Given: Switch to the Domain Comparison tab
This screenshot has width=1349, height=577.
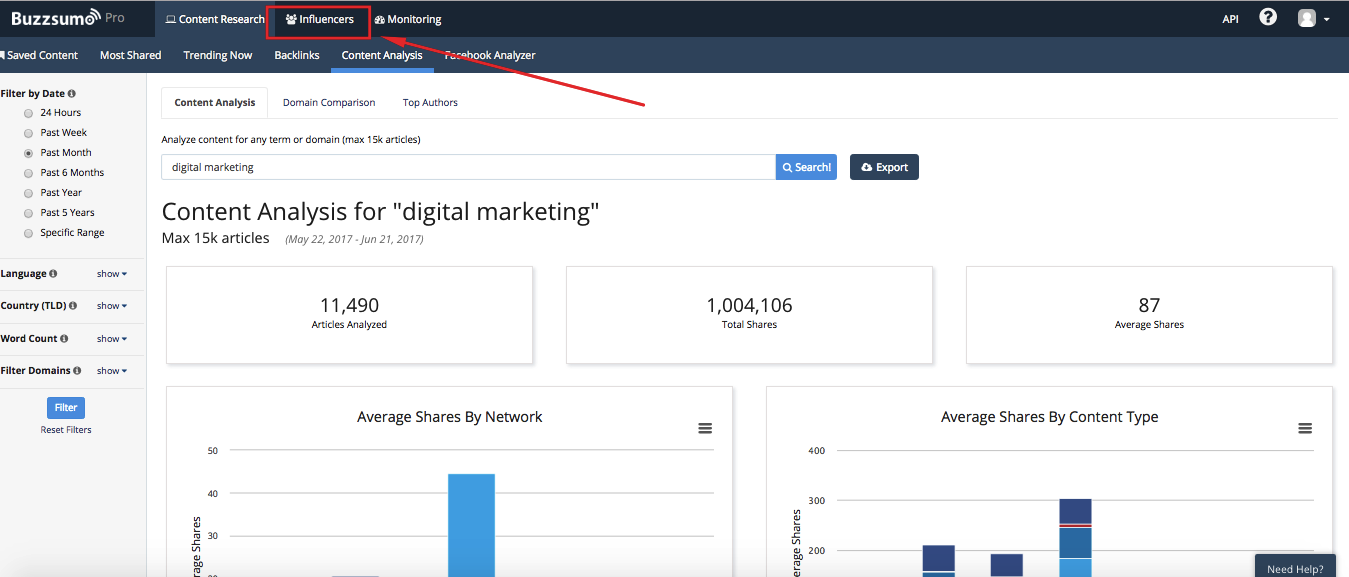Looking at the screenshot, I should click(x=329, y=102).
